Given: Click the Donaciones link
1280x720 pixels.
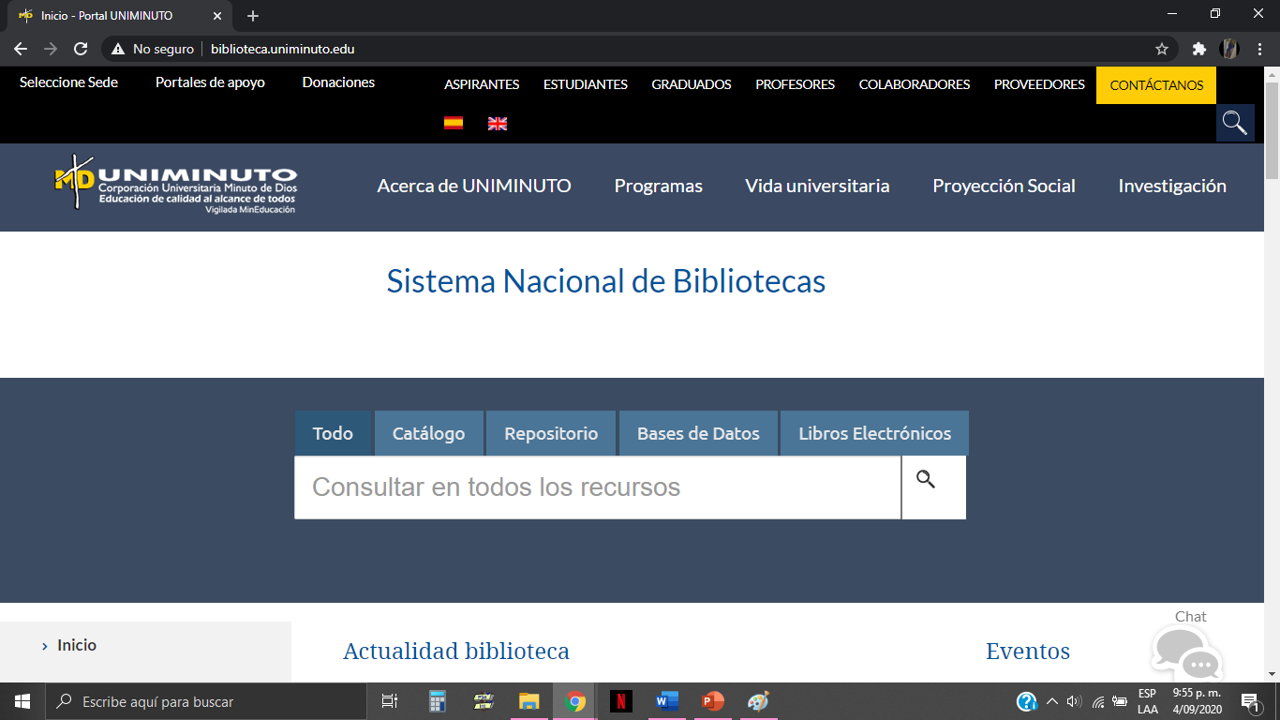Looking at the screenshot, I should coord(338,82).
